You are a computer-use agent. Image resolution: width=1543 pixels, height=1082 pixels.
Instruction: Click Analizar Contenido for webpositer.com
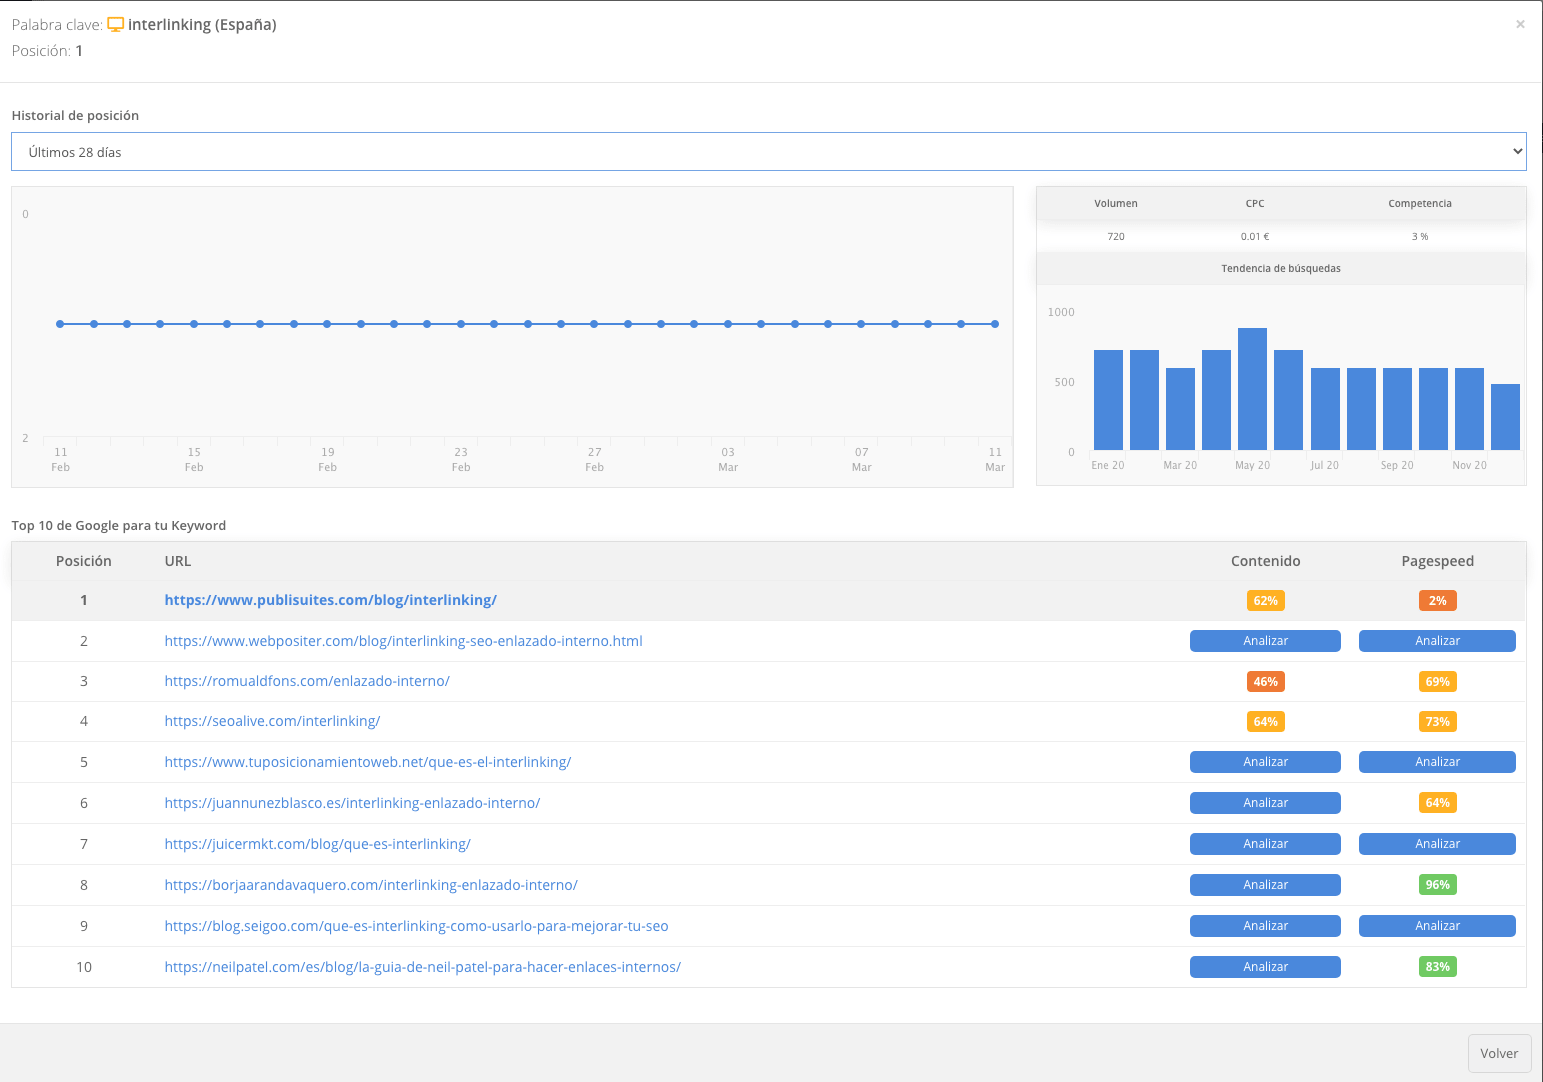tap(1265, 640)
